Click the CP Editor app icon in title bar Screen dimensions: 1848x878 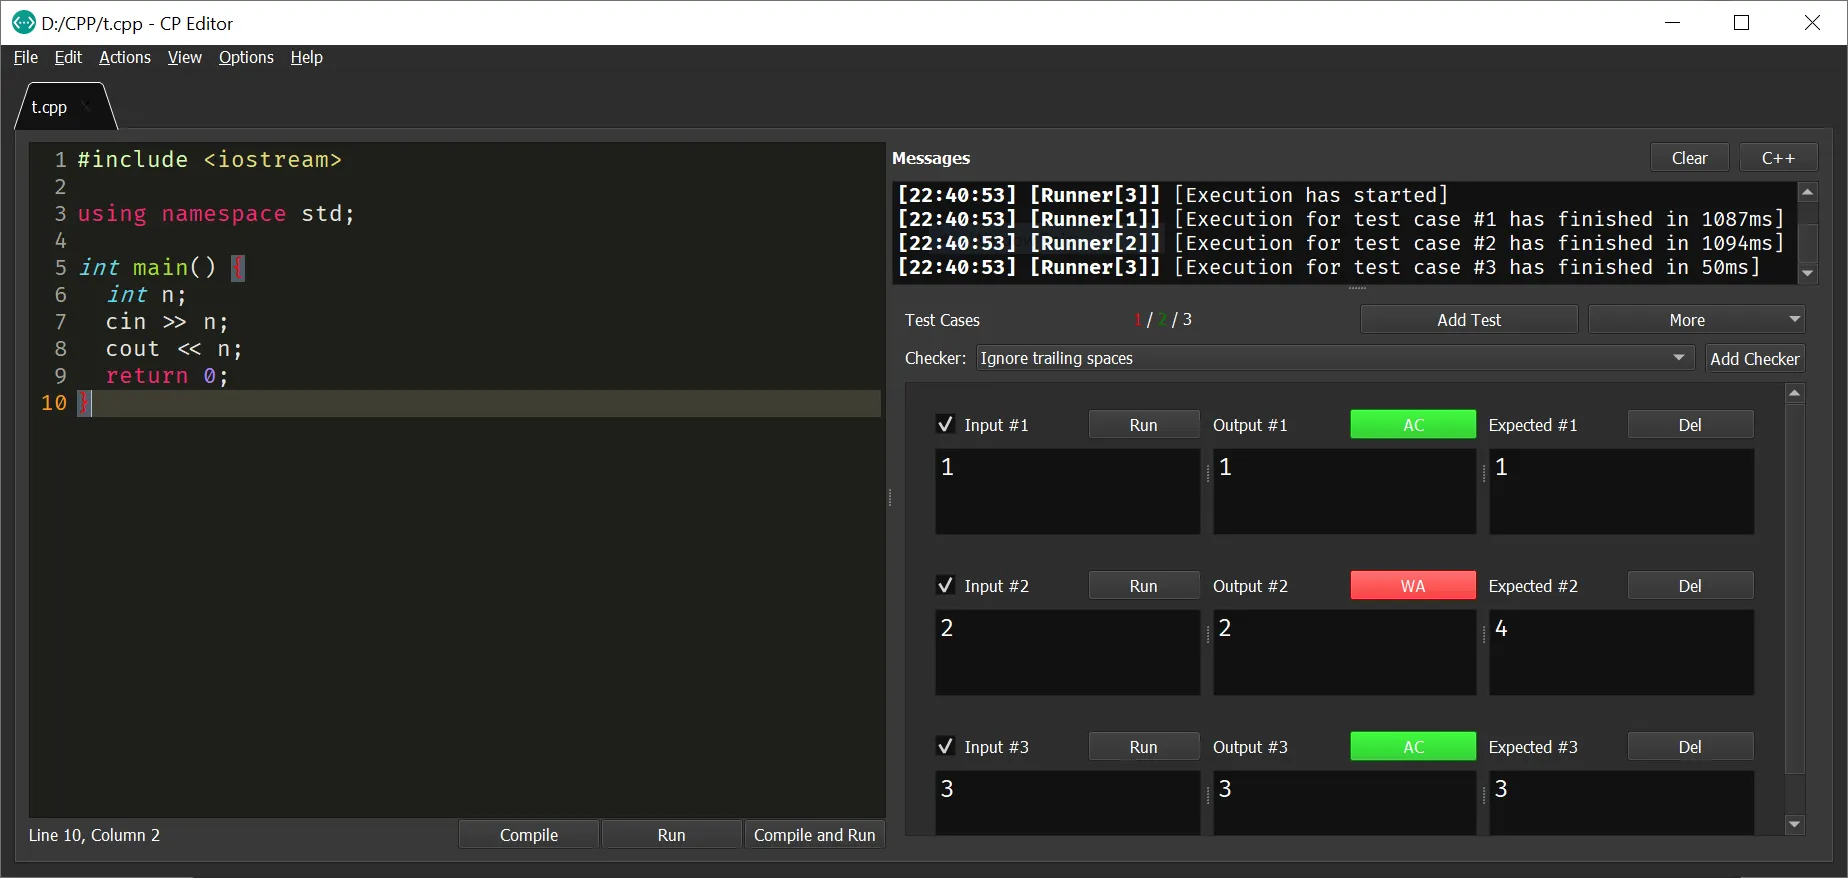[x=23, y=23]
